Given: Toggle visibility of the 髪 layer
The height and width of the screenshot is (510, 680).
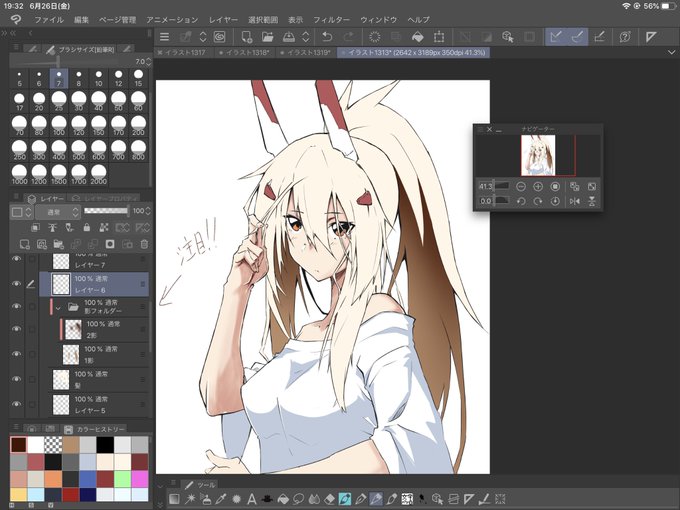Looking at the screenshot, I should 16,379.
